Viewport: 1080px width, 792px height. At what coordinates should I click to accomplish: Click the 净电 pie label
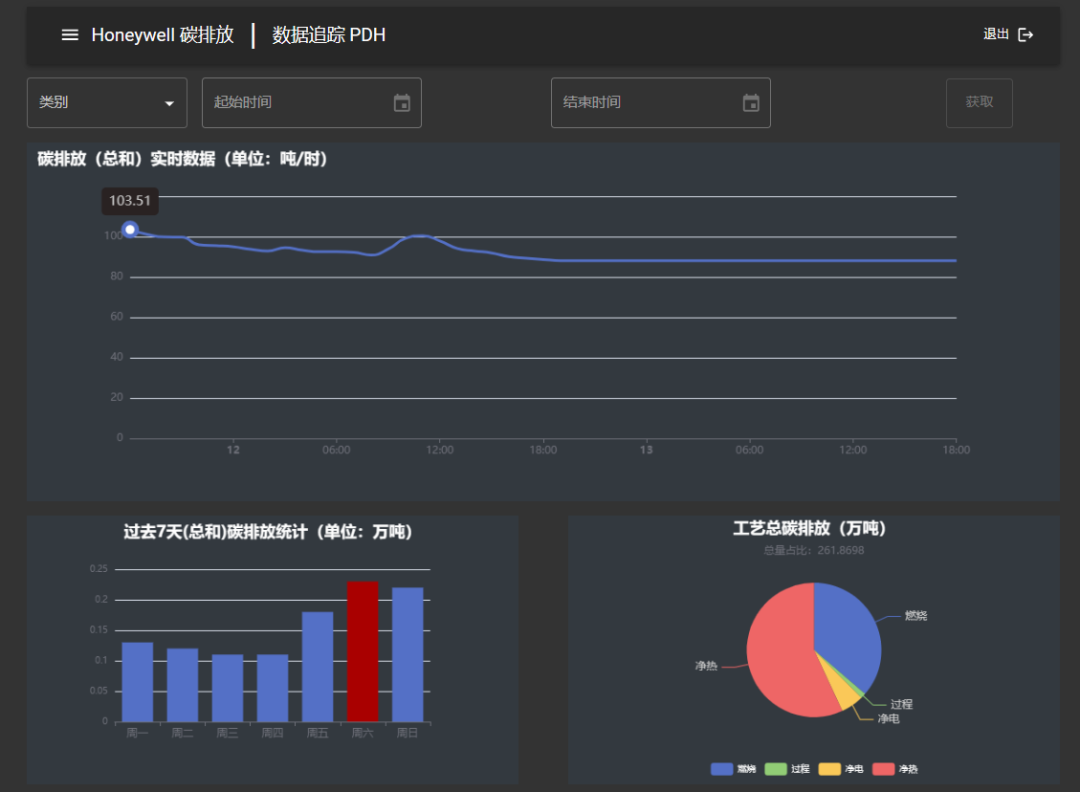(889, 718)
